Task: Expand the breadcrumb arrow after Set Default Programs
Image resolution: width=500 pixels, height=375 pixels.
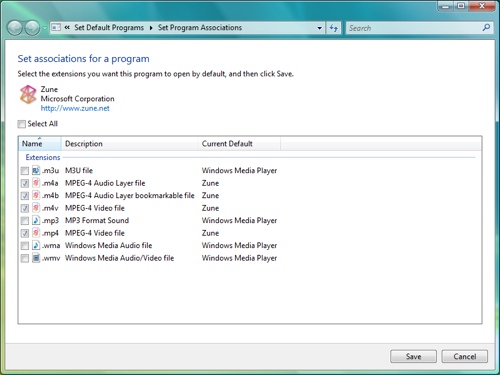Action: pyautogui.click(x=151, y=28)
